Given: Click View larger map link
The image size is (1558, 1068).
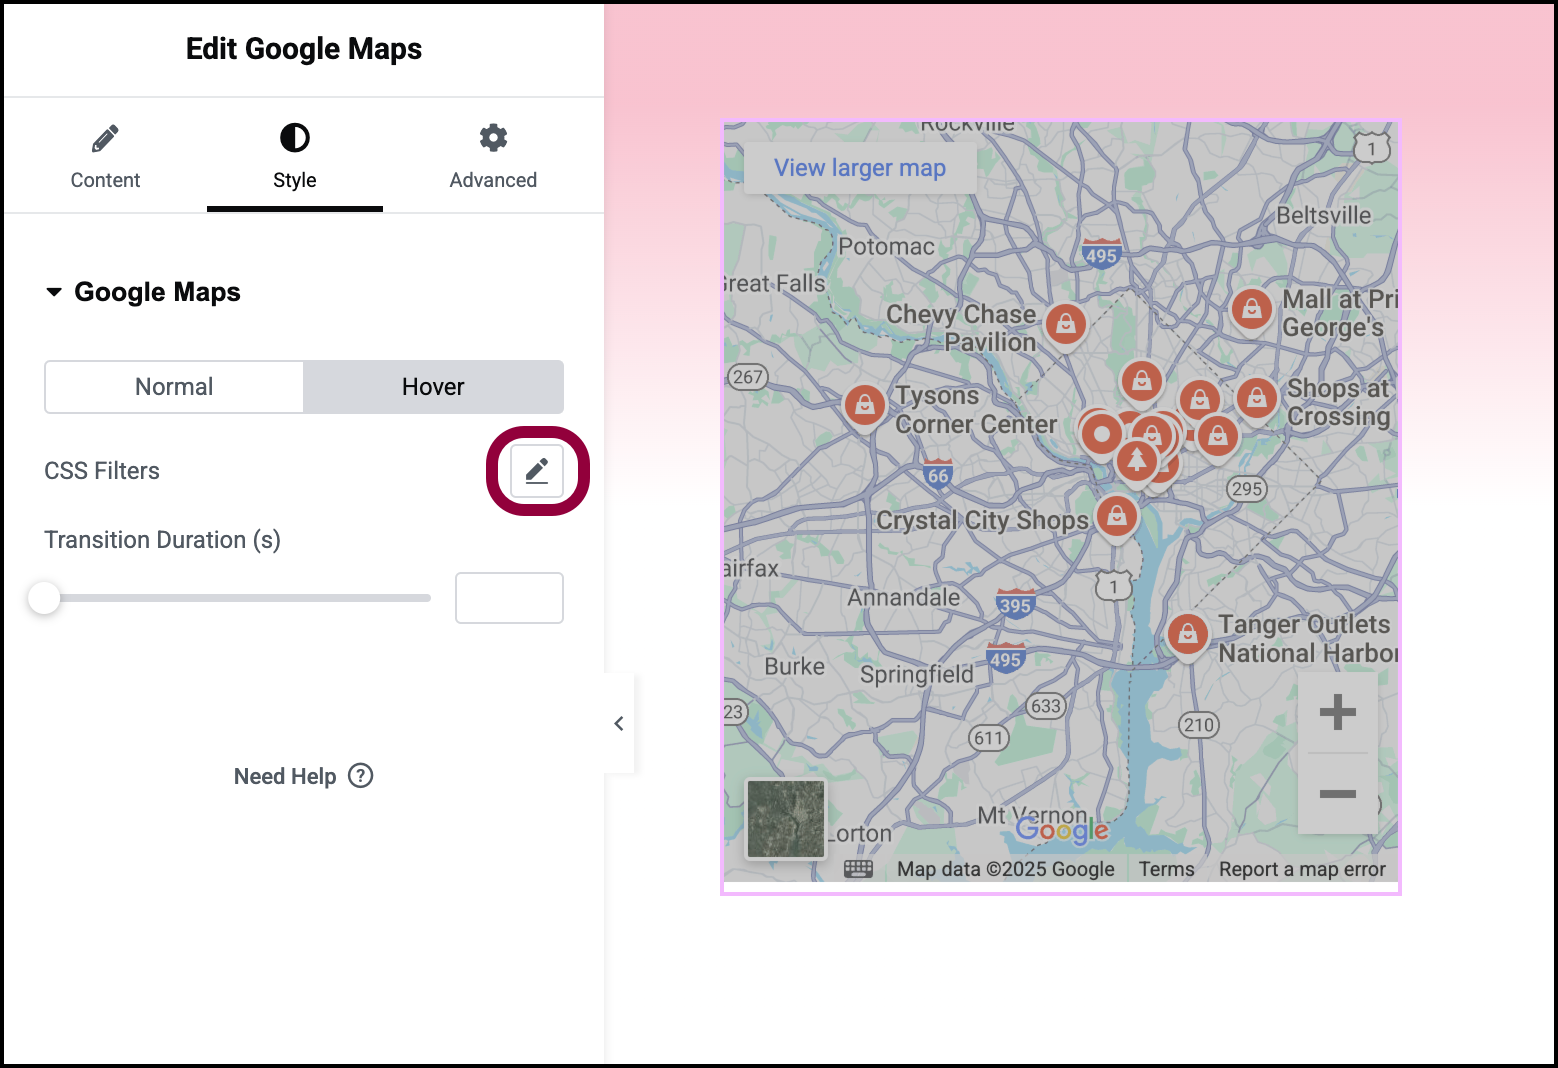Looking at the screenshot, I should click(x=860, y=168).
